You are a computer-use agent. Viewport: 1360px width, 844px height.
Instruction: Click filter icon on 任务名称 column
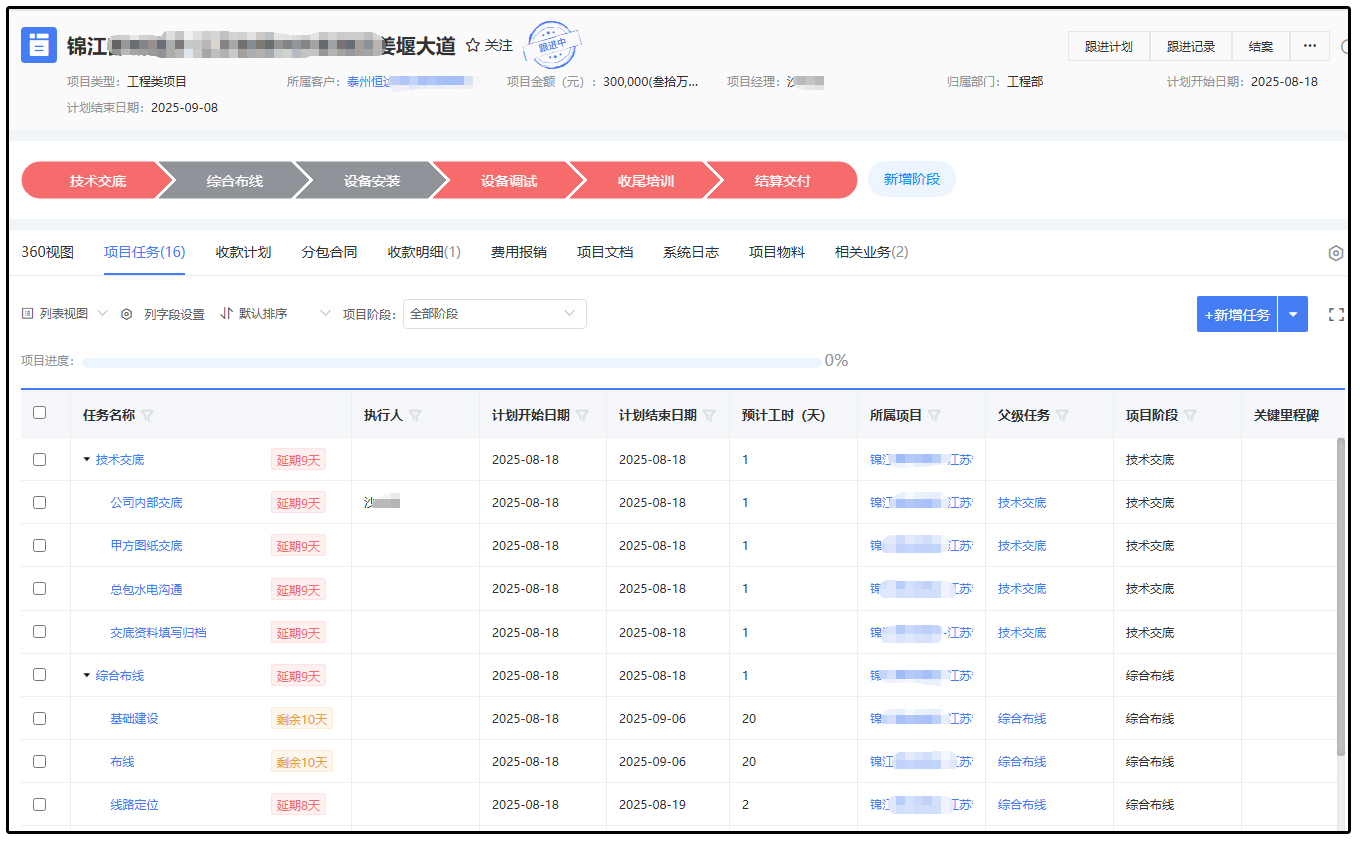point(148,415)
